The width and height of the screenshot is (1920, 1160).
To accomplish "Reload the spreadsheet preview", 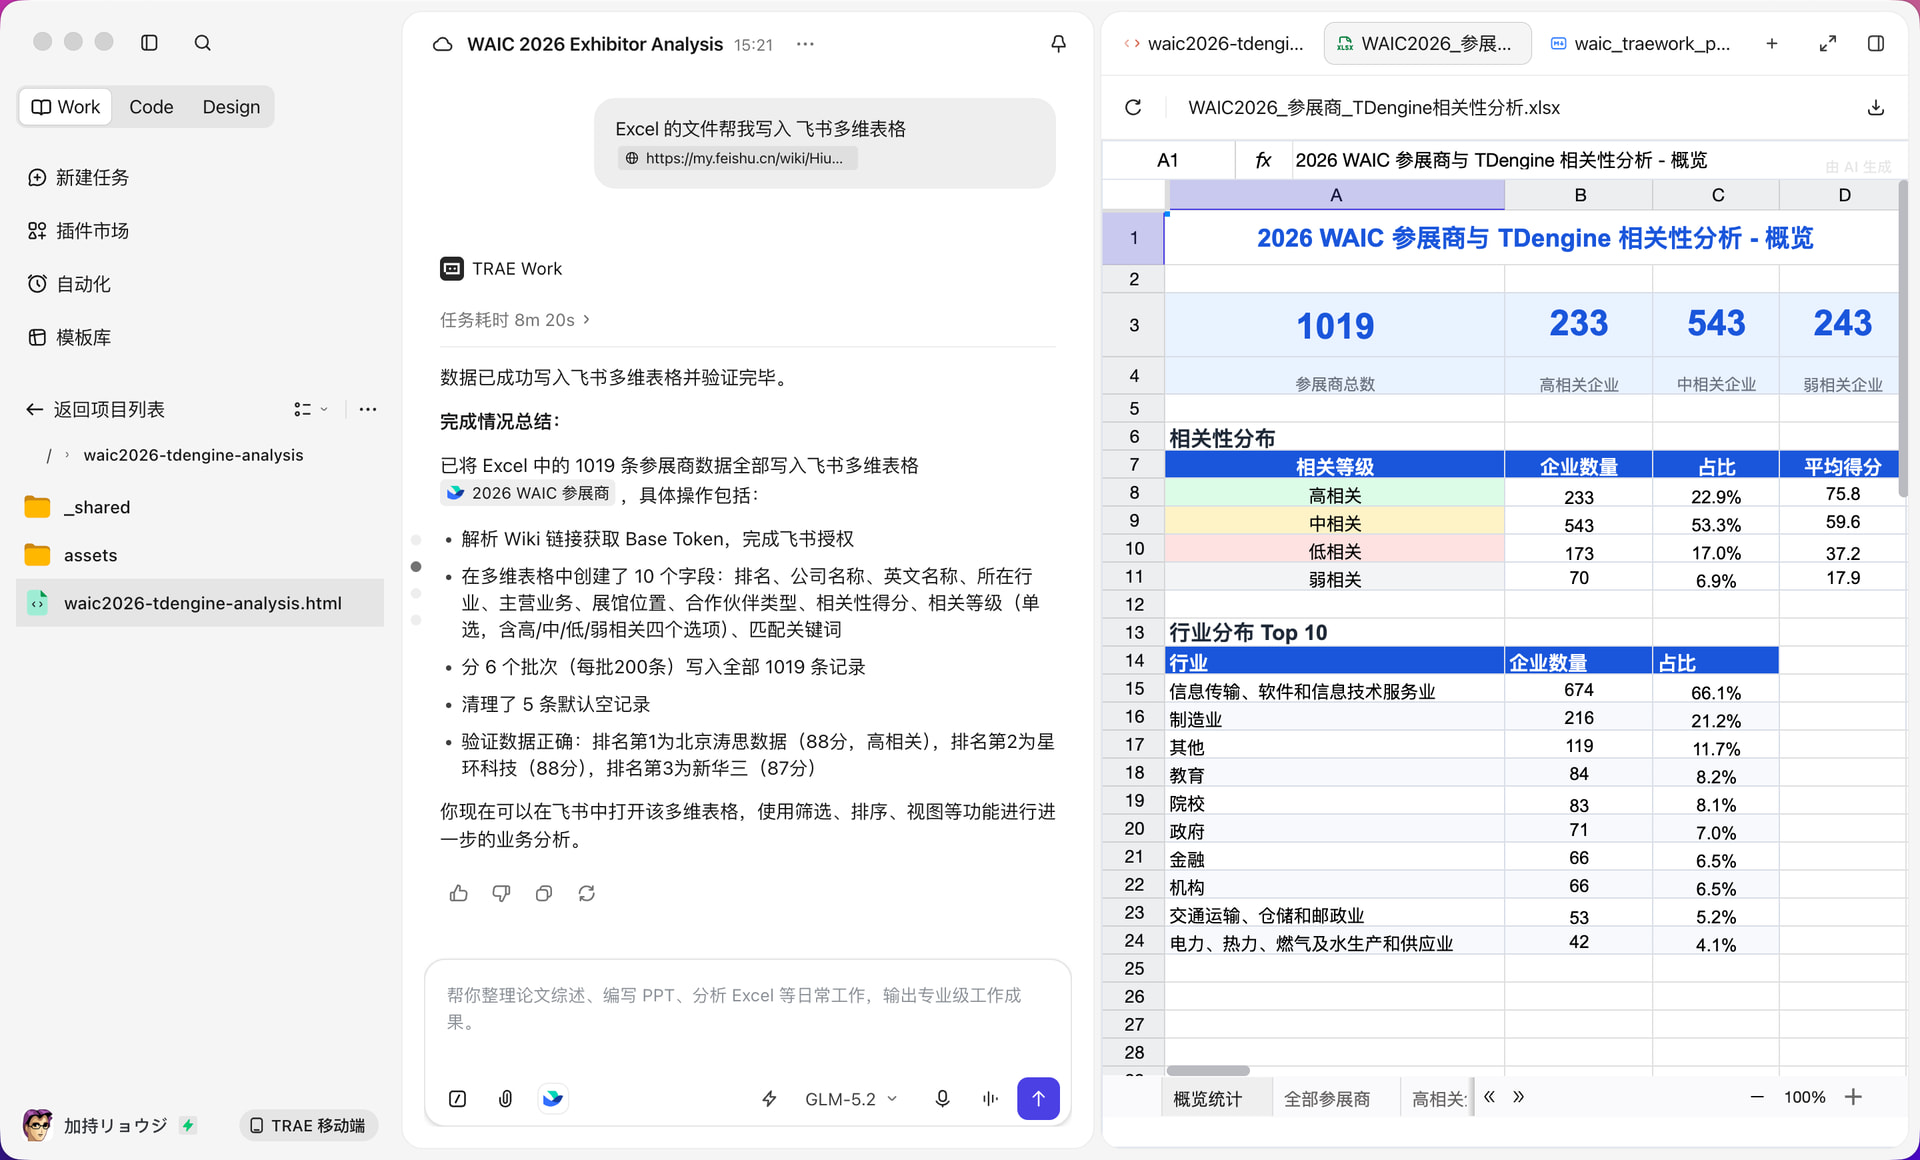I will click(x=1133, y=107).
